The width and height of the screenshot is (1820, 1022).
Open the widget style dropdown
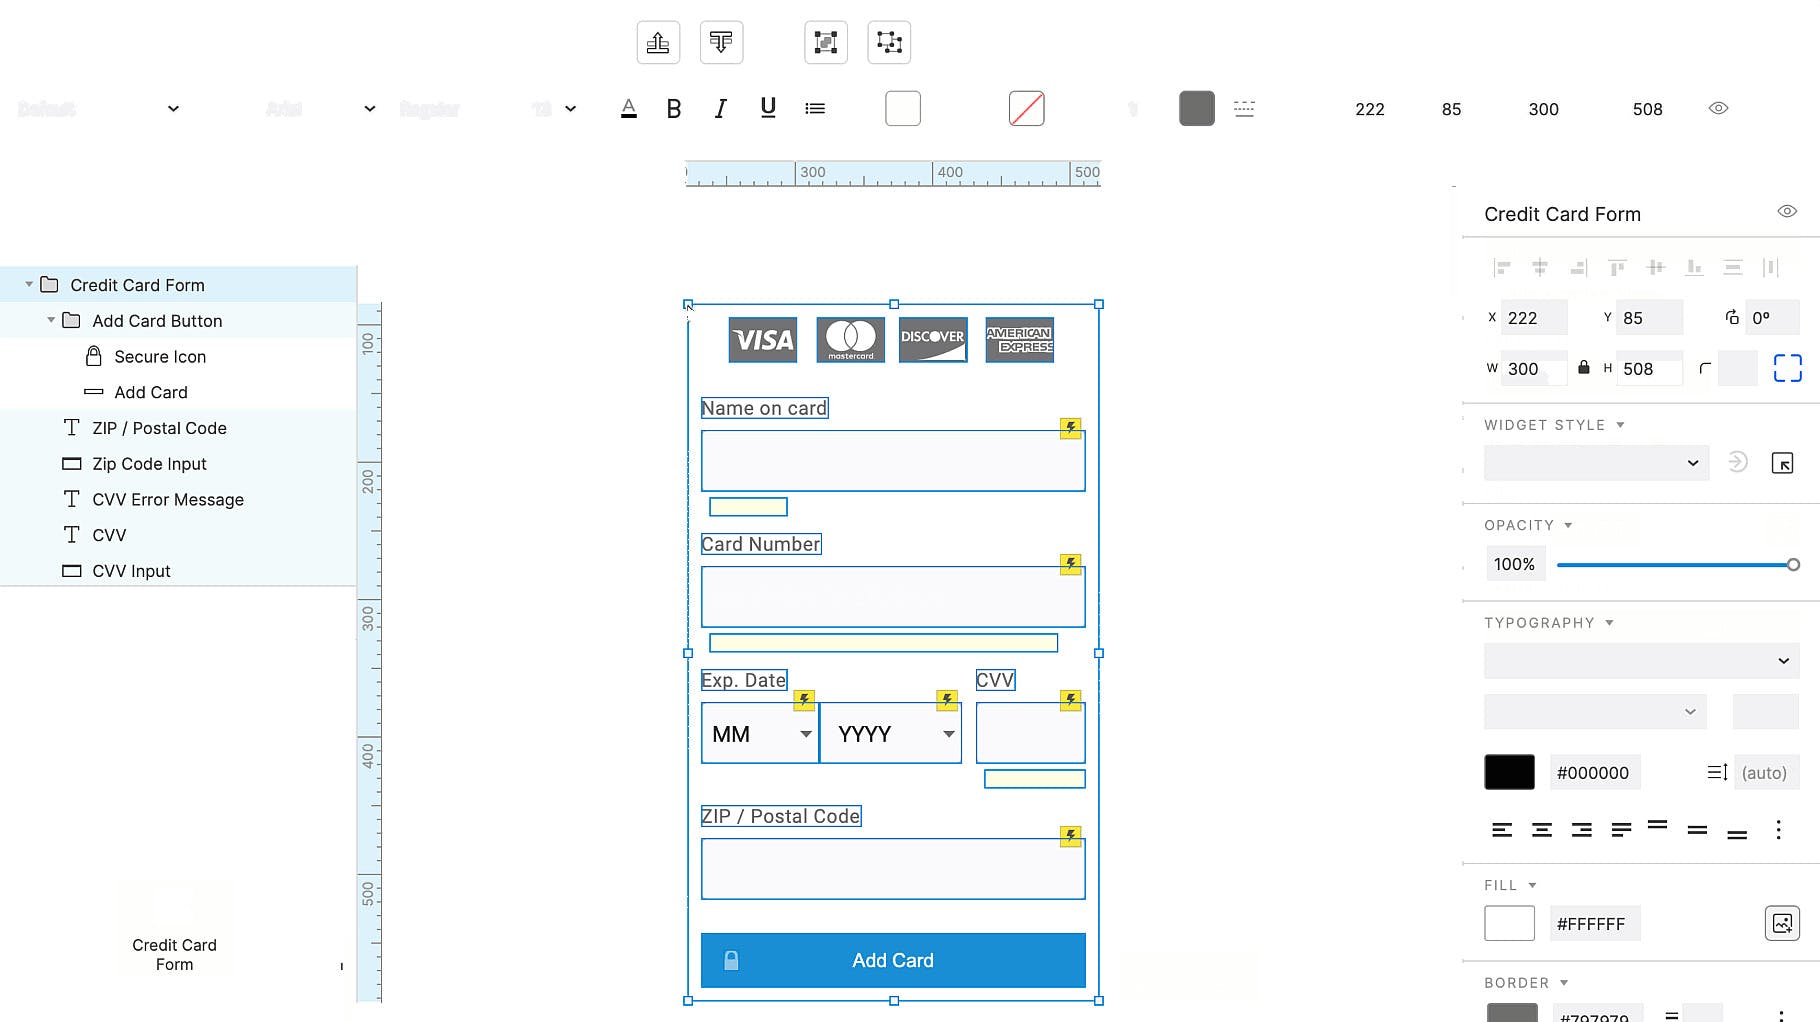pos(1597,463)
